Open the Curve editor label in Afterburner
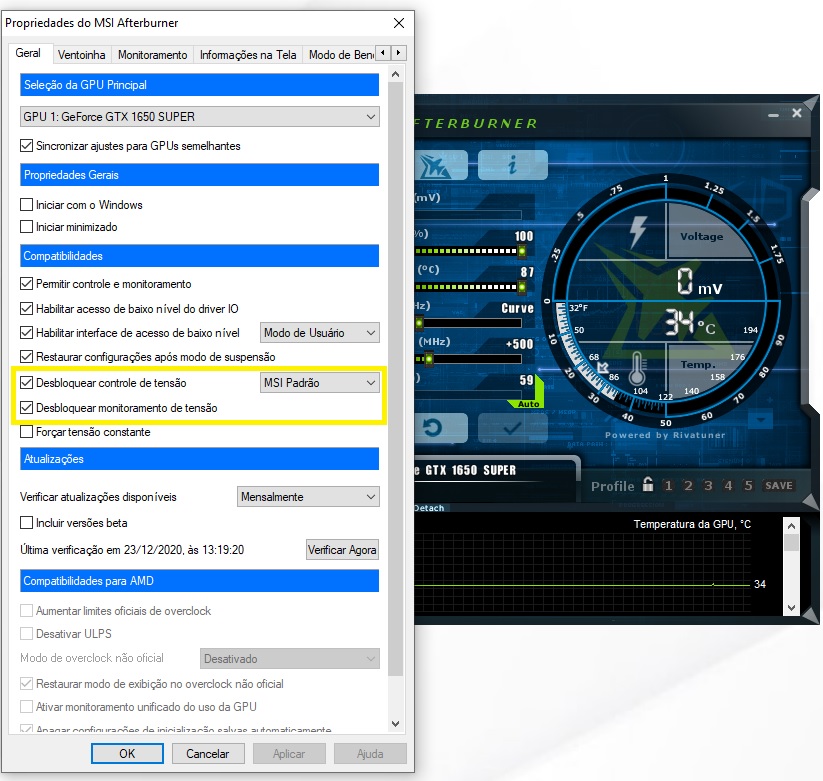This screenshot has height=781, width=823. click(517, 308)
